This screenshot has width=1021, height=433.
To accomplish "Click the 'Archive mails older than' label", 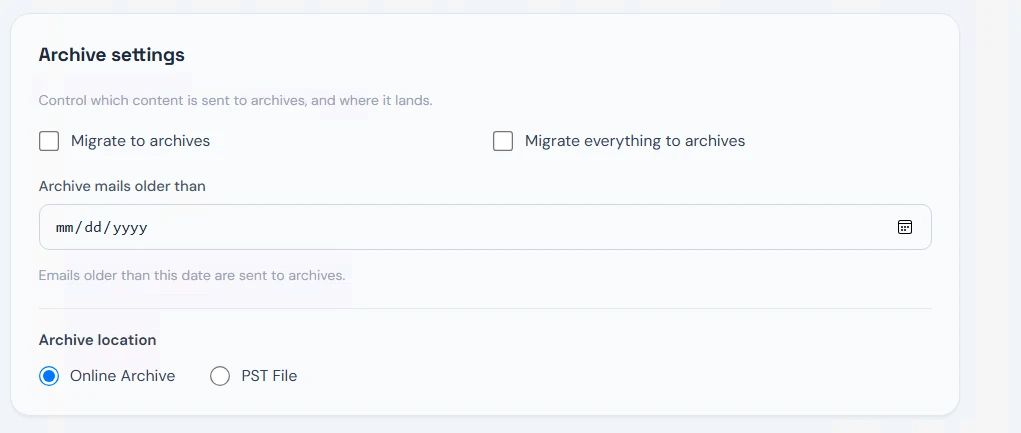I will [x=122, y=186].
